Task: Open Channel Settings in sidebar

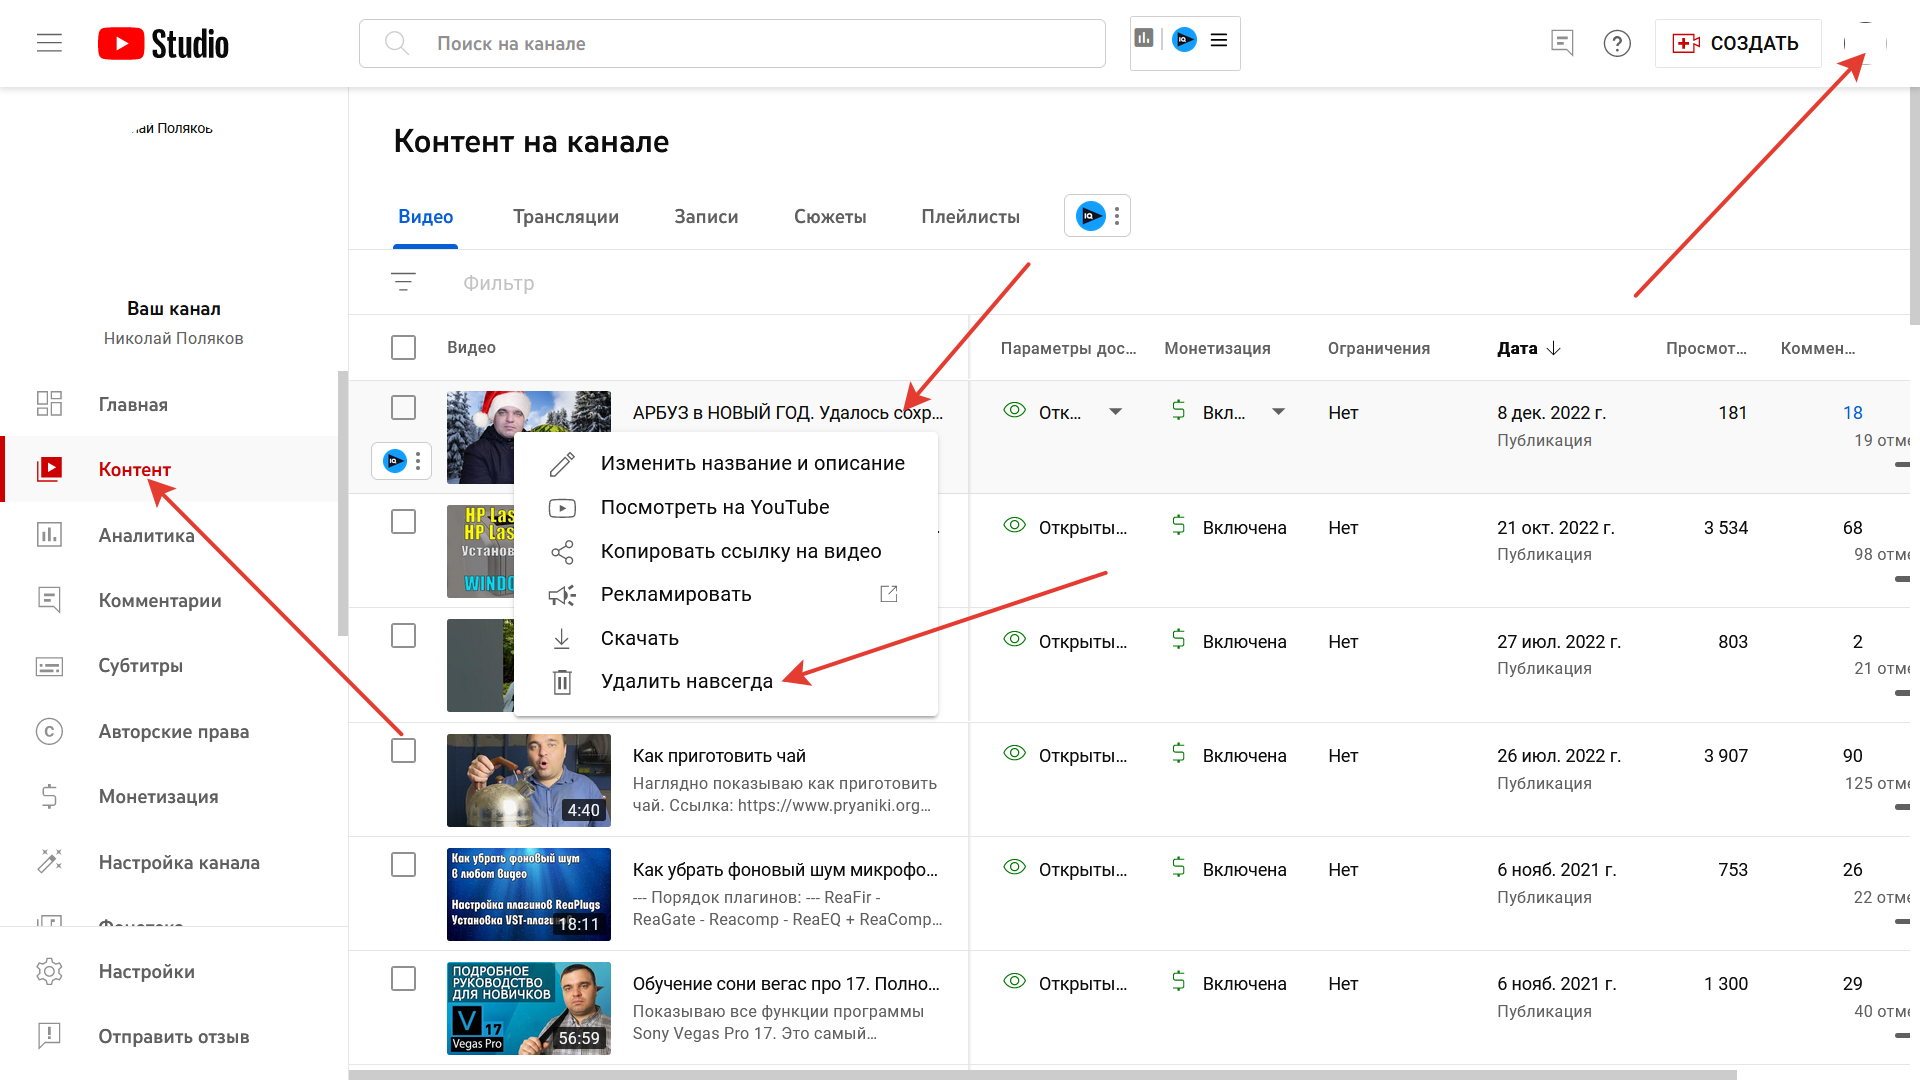Action: point(181,861)
